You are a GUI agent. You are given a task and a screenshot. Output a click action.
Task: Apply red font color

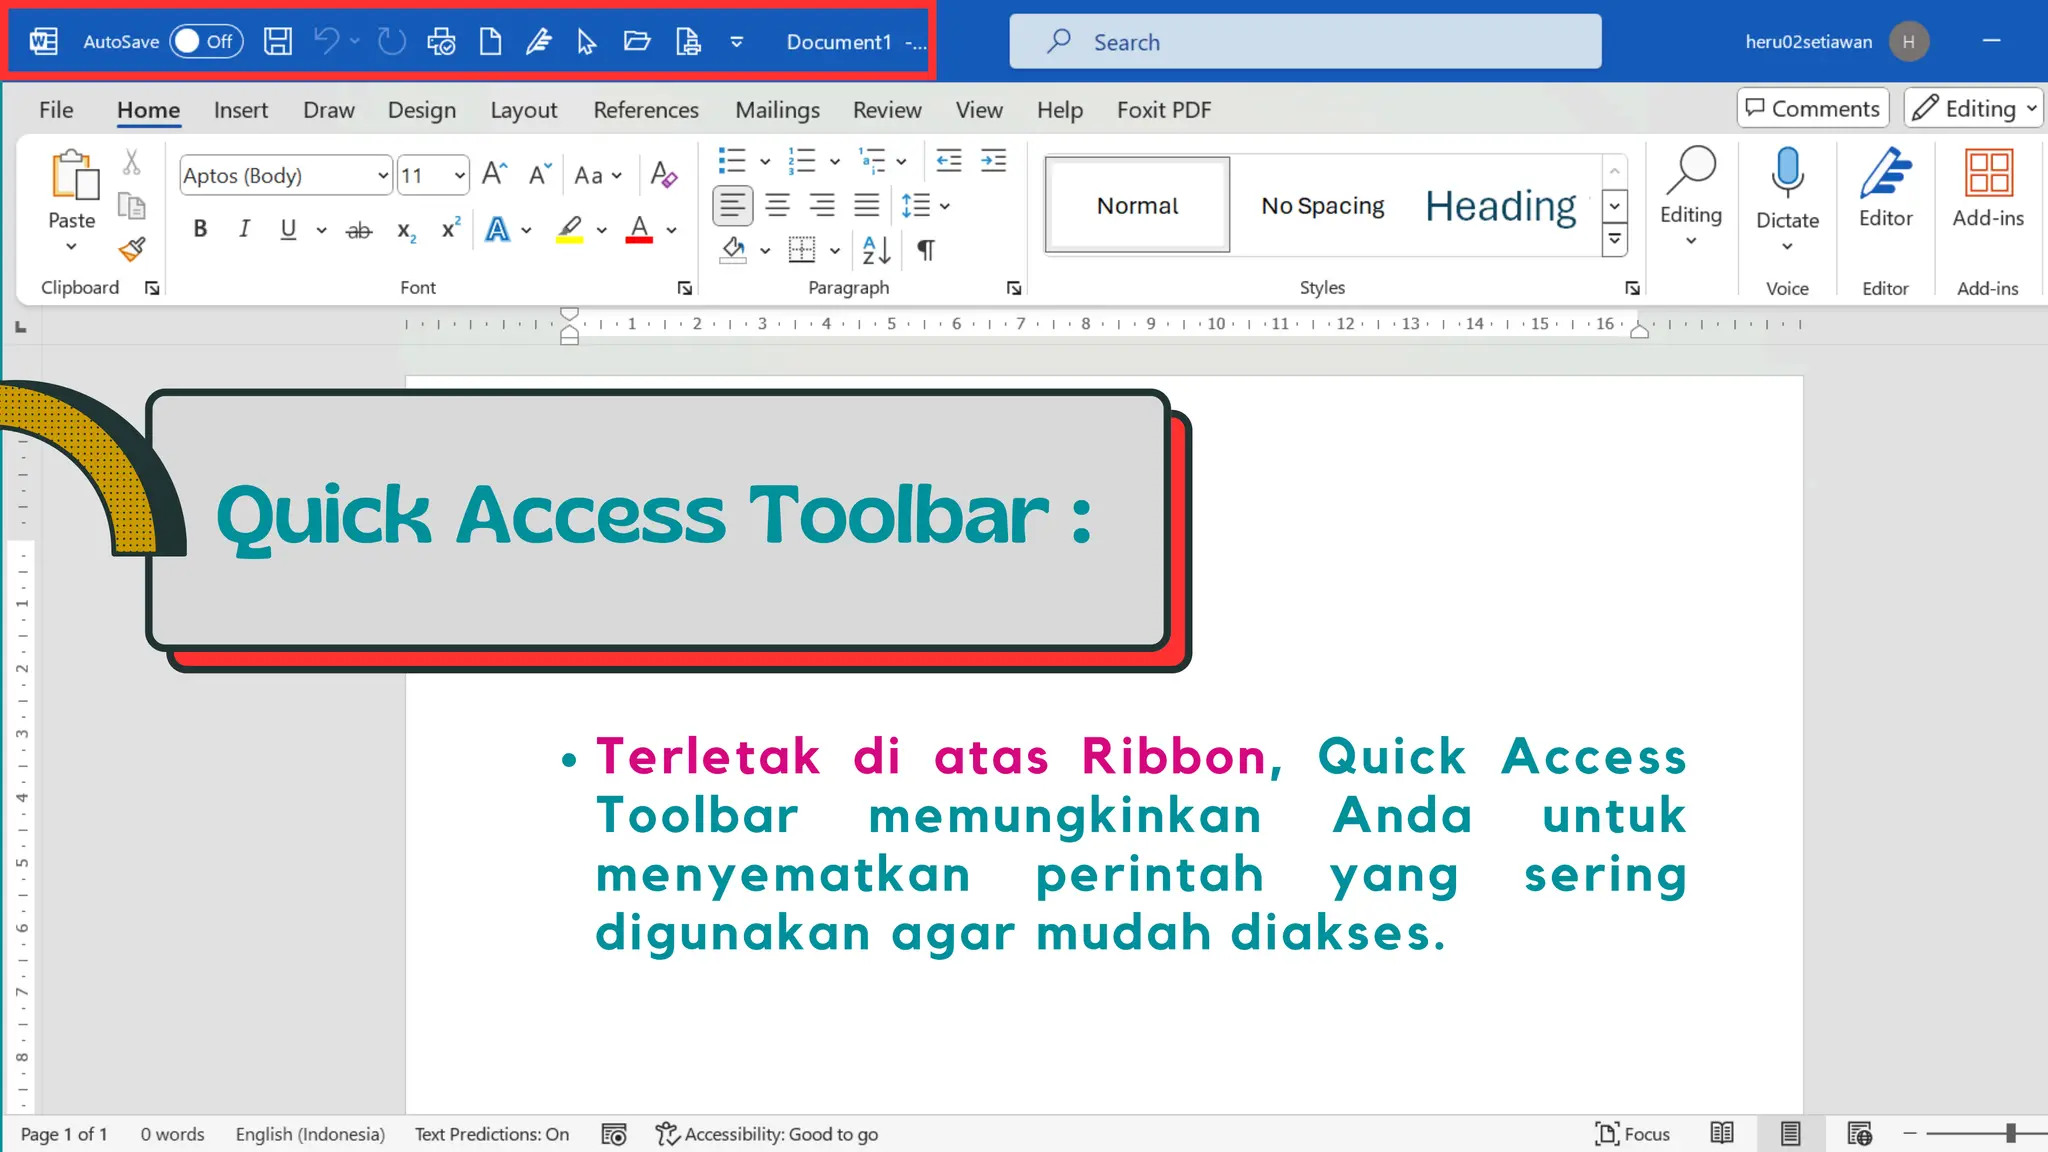point(639,230)
